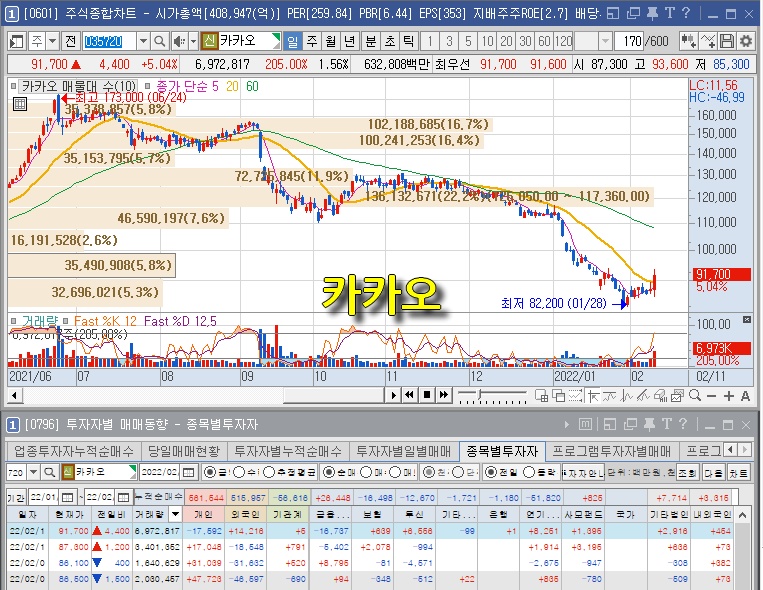
Task: Open the dropdown arrow beside the speaker icon
Action: click(193, 41)
